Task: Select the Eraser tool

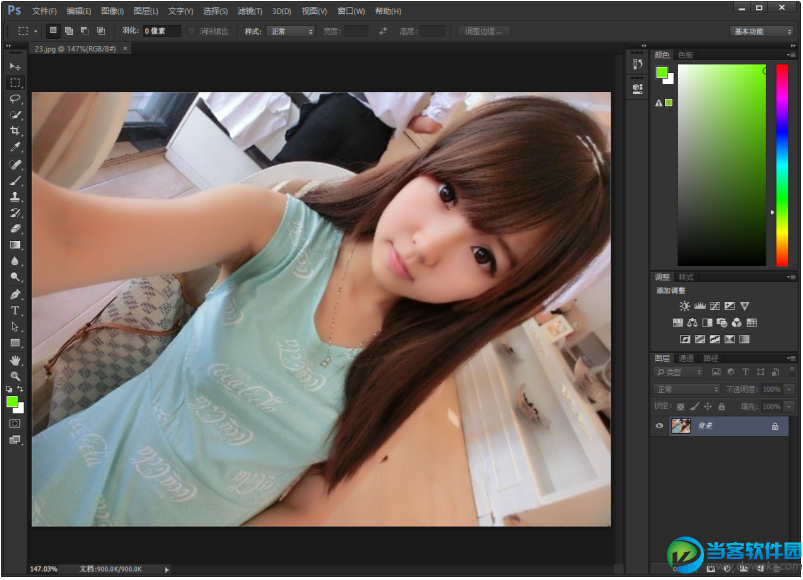Action: click(x=15, y=229)
